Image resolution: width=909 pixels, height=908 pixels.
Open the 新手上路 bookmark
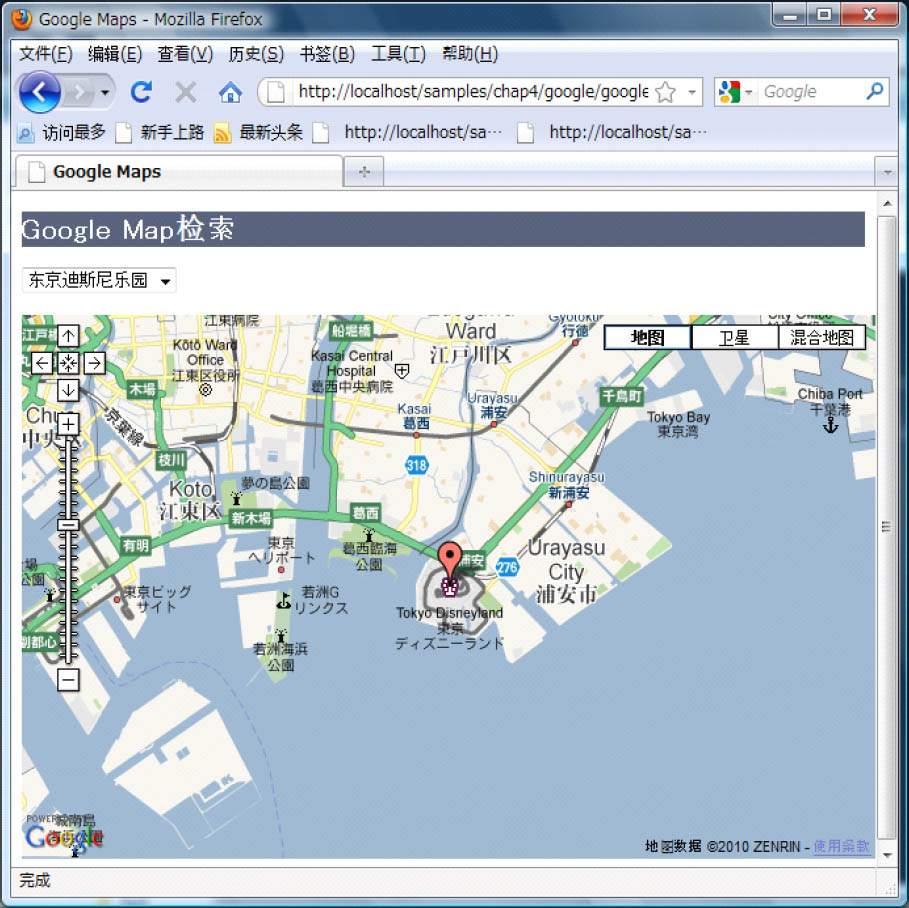pos(160,133)
